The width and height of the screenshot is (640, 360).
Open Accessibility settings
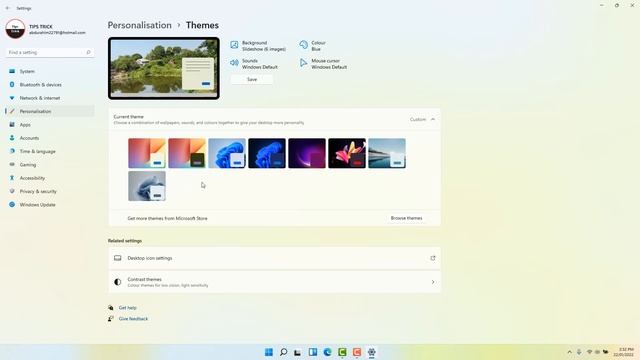click(49, 178)
